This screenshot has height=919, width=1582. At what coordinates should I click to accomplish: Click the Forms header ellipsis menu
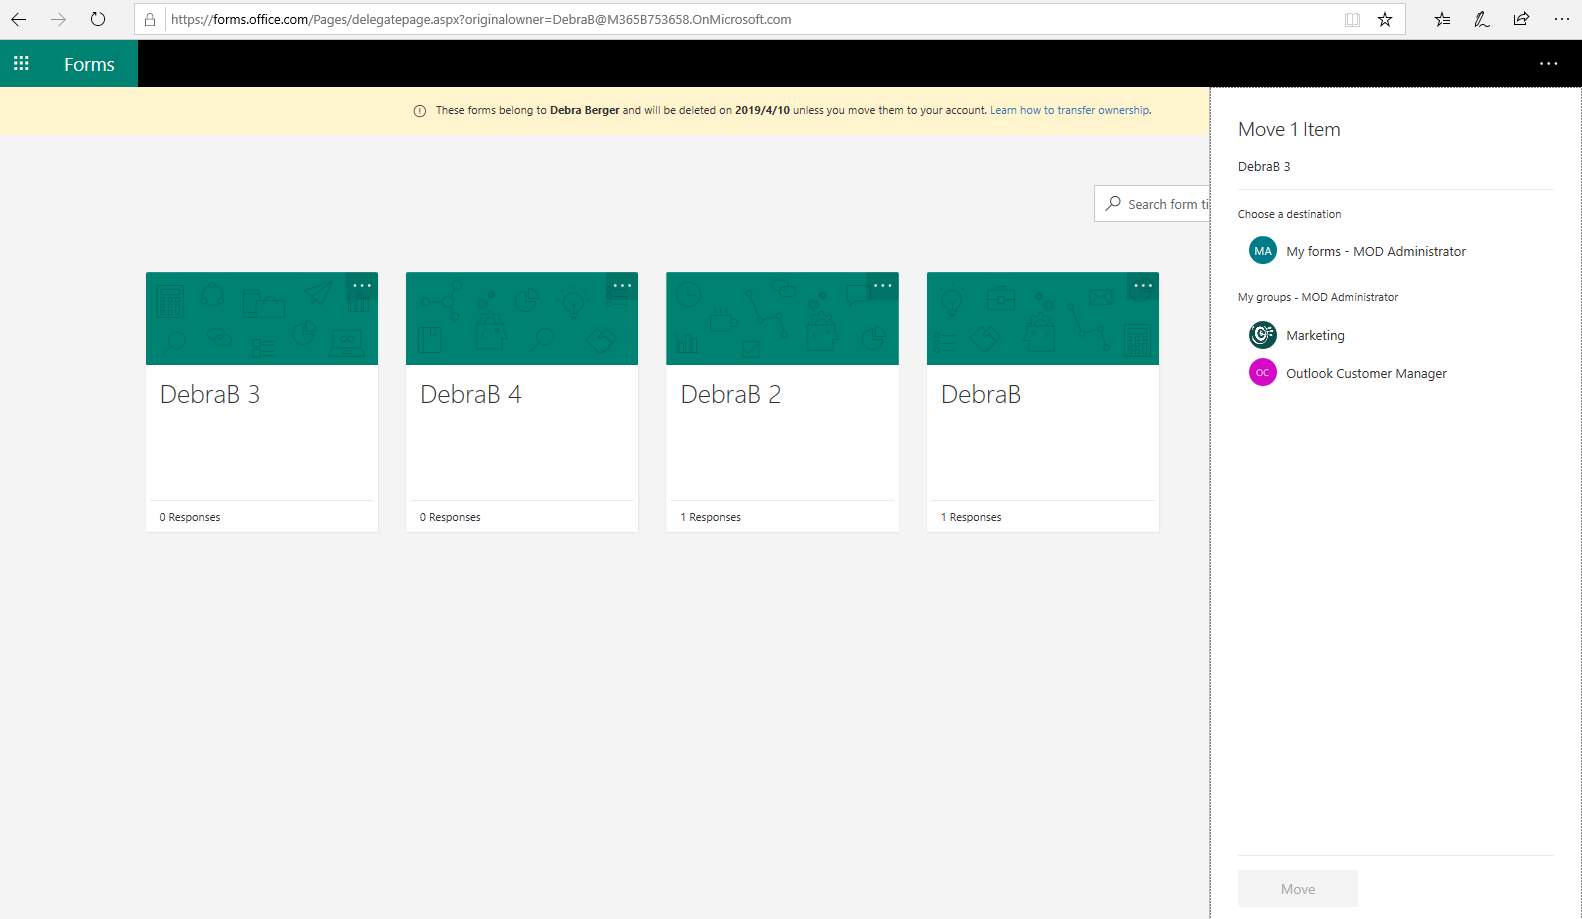click(1548, 64)
